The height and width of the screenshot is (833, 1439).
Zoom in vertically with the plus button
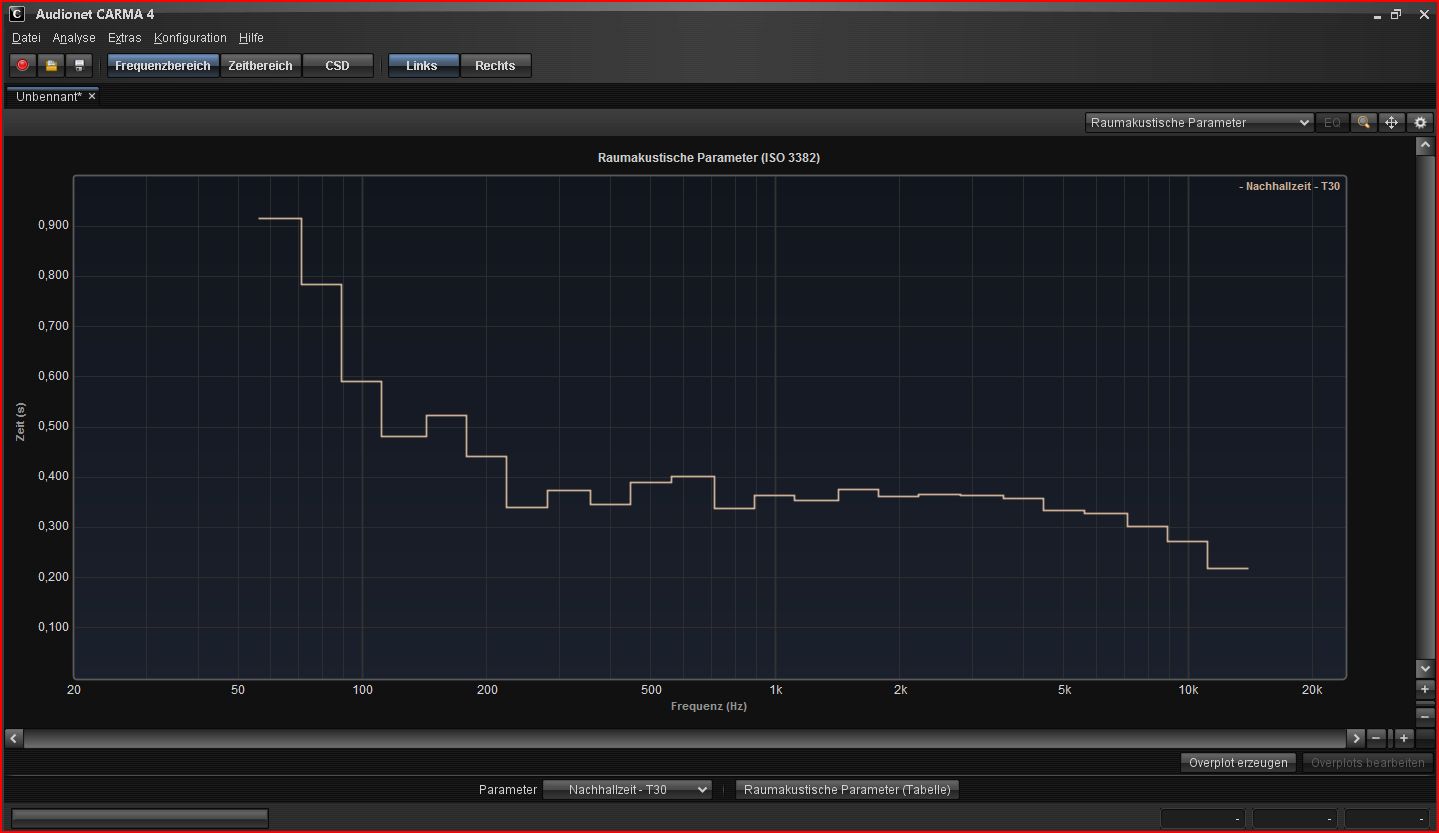(1425, 689)
